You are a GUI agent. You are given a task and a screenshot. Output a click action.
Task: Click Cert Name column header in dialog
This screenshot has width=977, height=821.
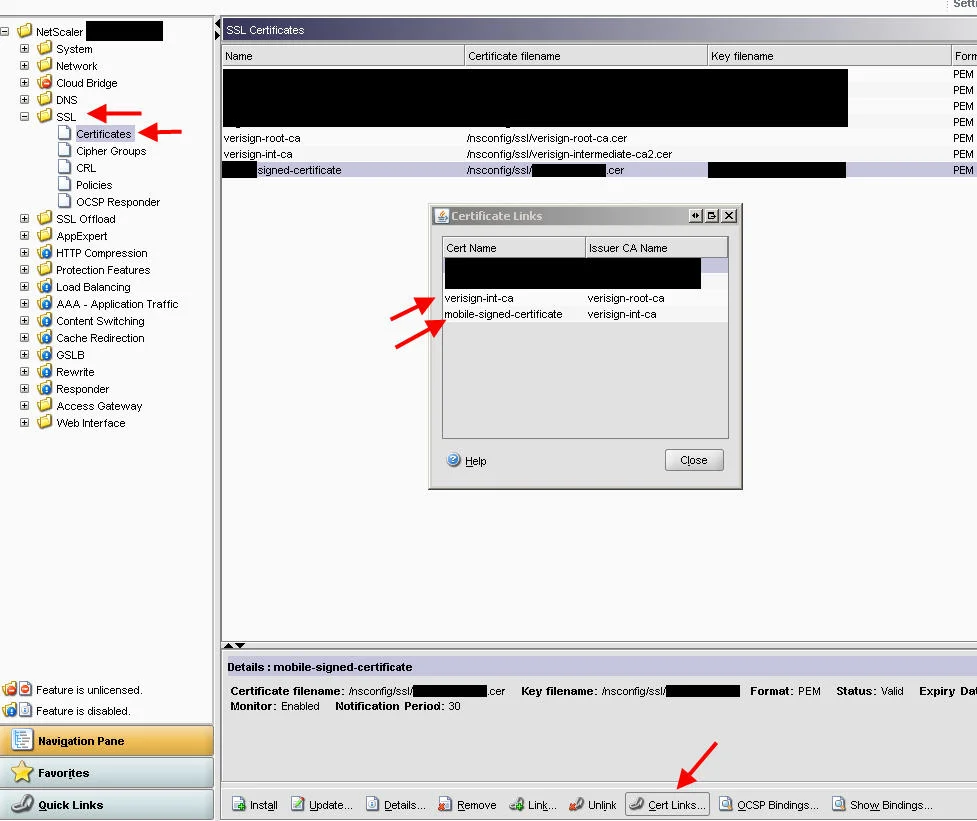514,248
